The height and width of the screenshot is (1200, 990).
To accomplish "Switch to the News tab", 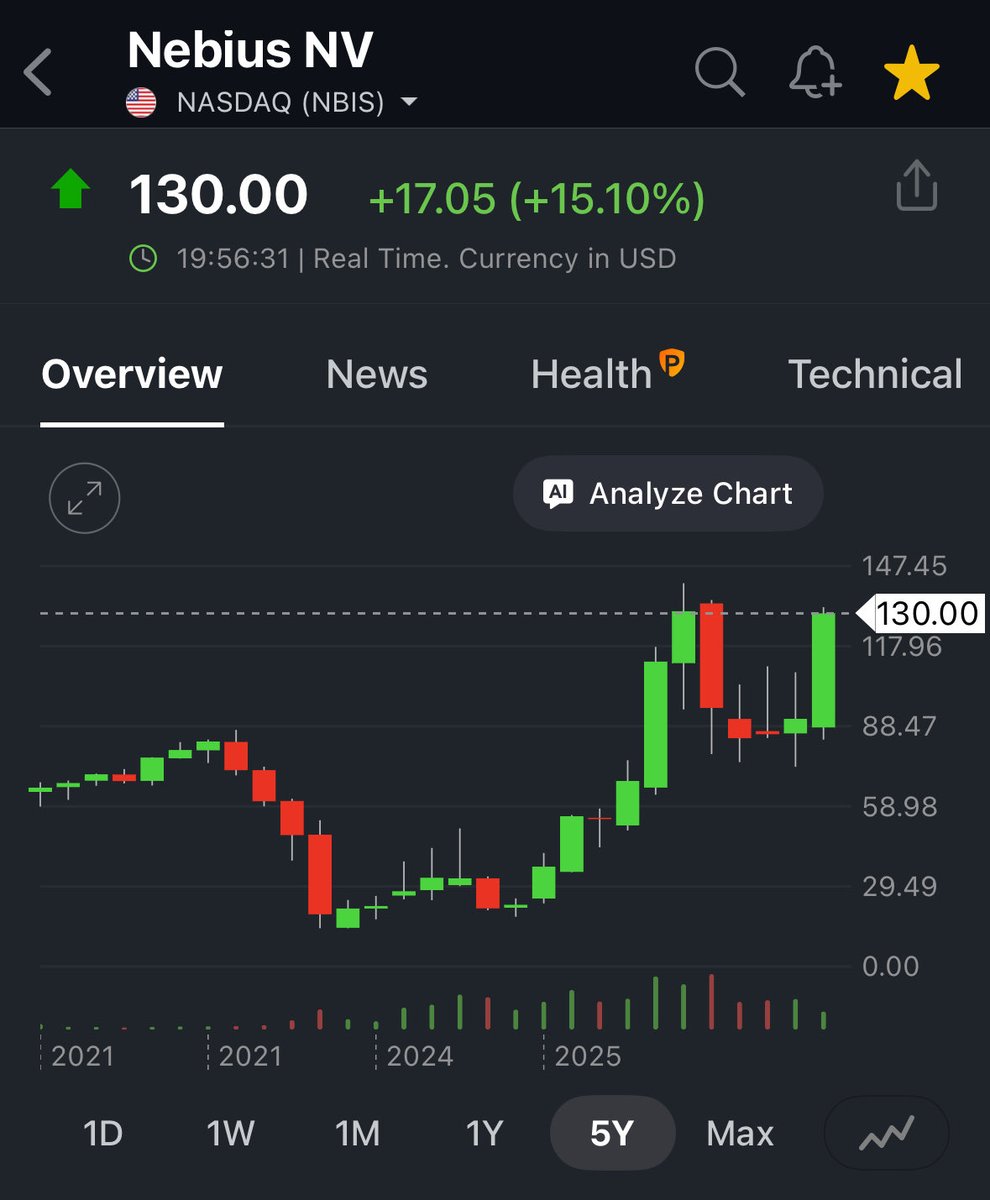I will (377, 374).
